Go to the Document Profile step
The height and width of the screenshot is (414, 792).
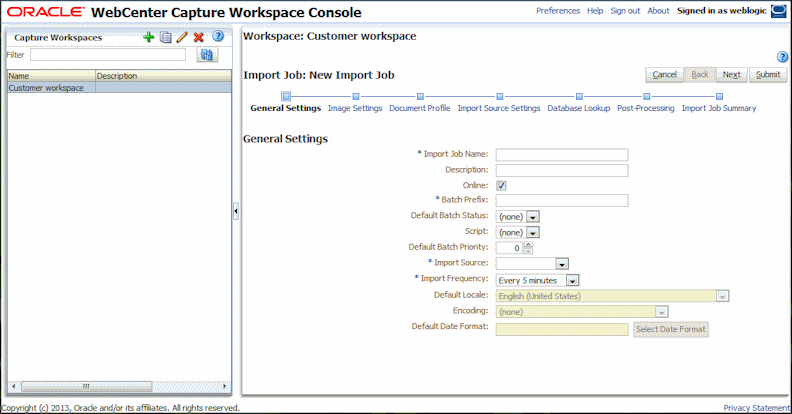pos(420,108)
